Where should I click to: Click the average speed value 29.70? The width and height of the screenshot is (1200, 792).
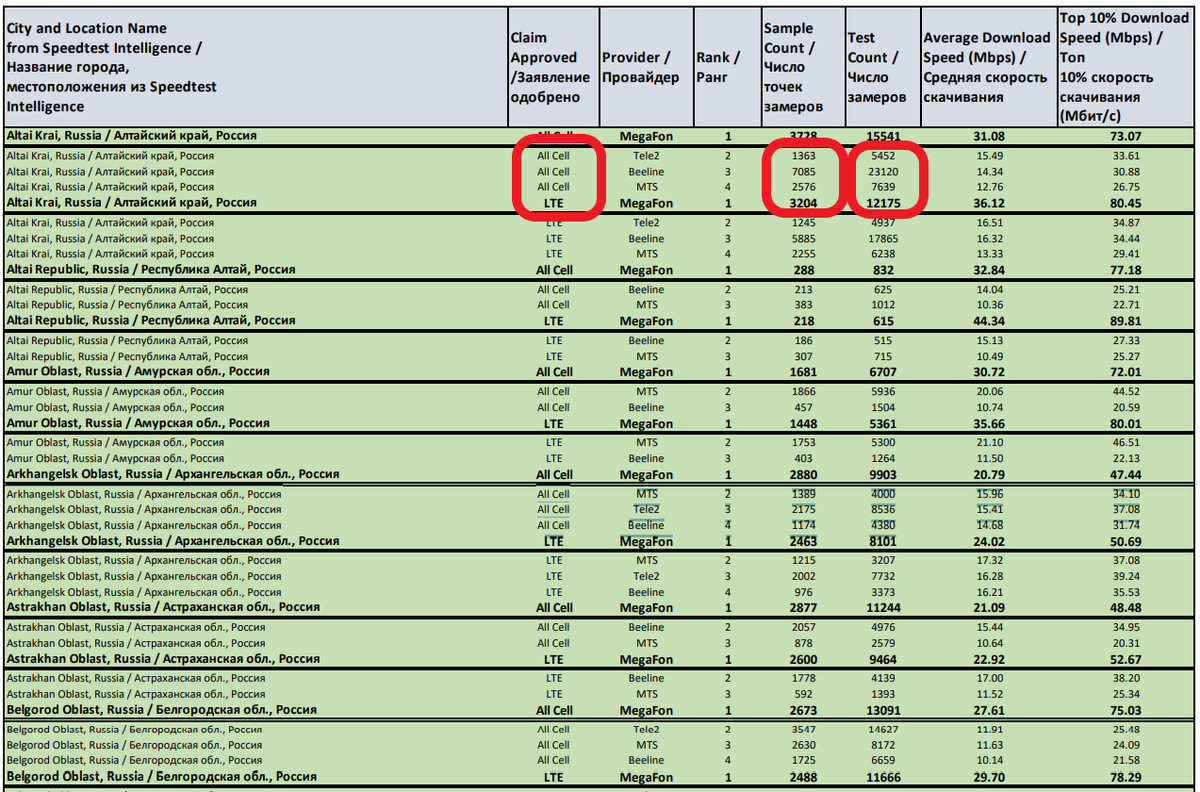988,777
